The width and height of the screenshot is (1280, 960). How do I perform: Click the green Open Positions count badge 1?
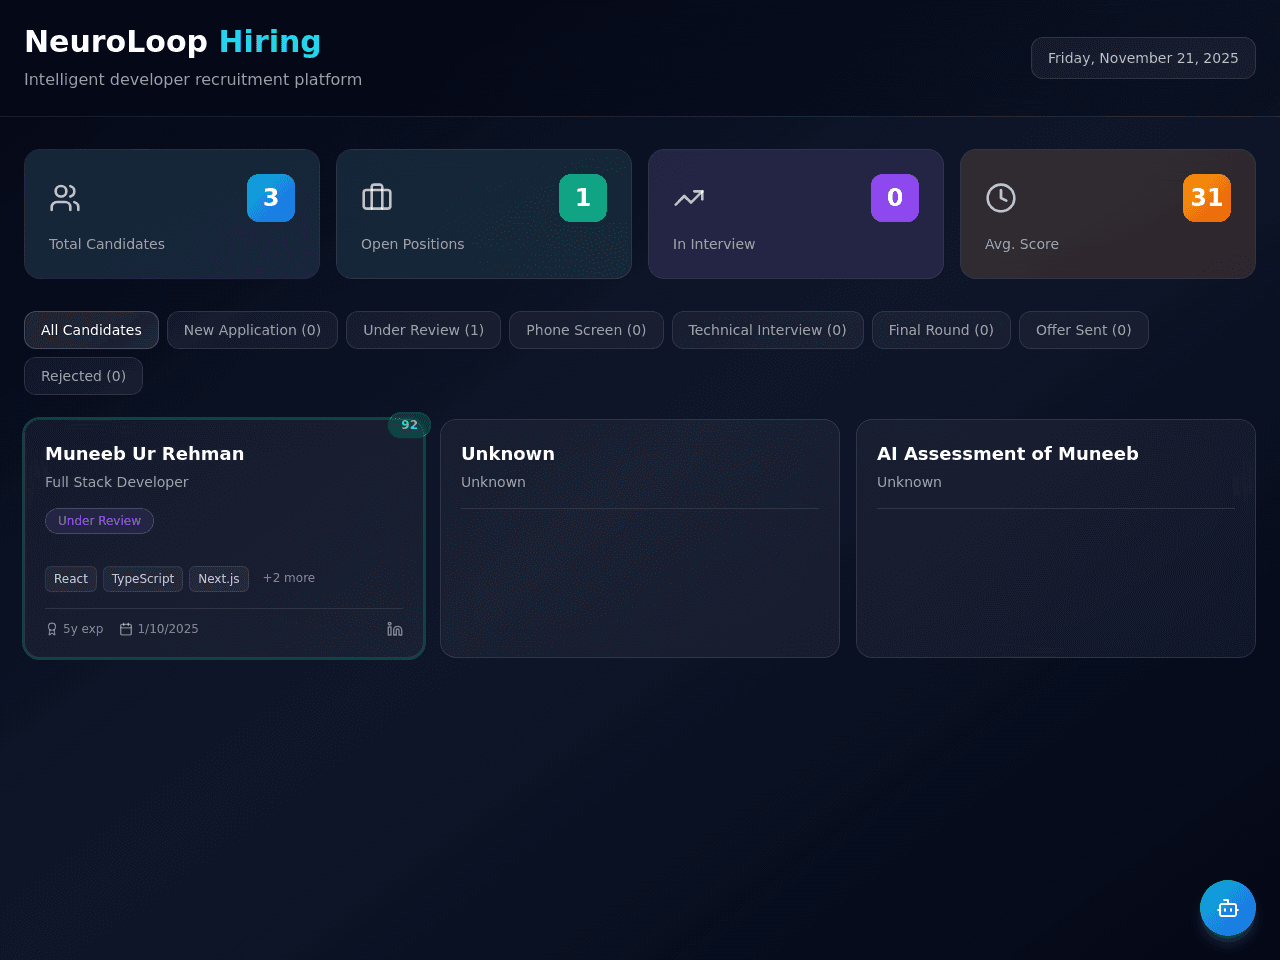[x=583, y=198]
